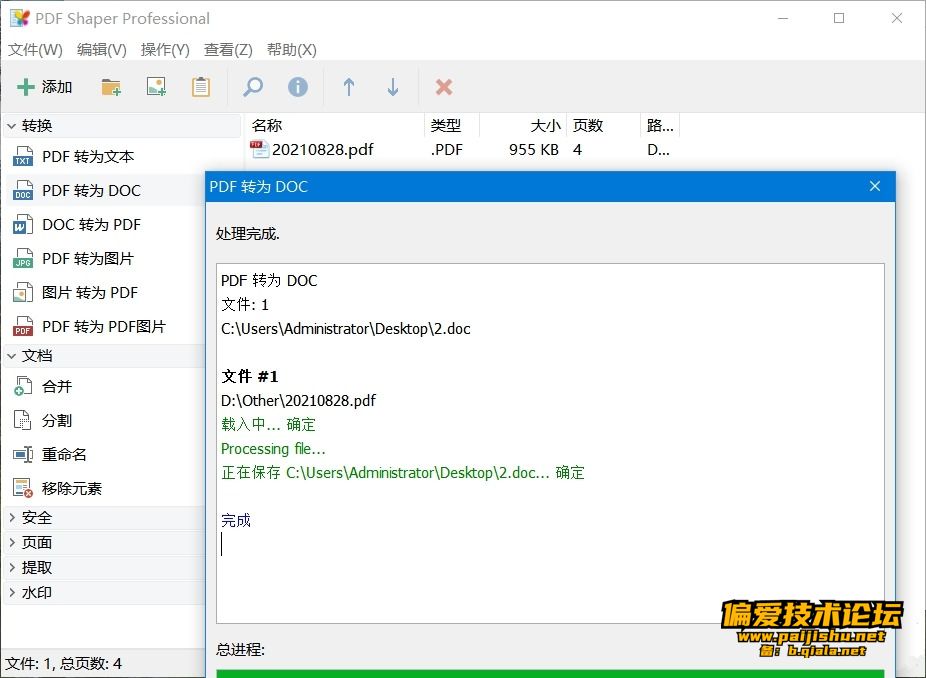Click the 955 KB size cell
The image size is (926, 678).
coord(534,149)
